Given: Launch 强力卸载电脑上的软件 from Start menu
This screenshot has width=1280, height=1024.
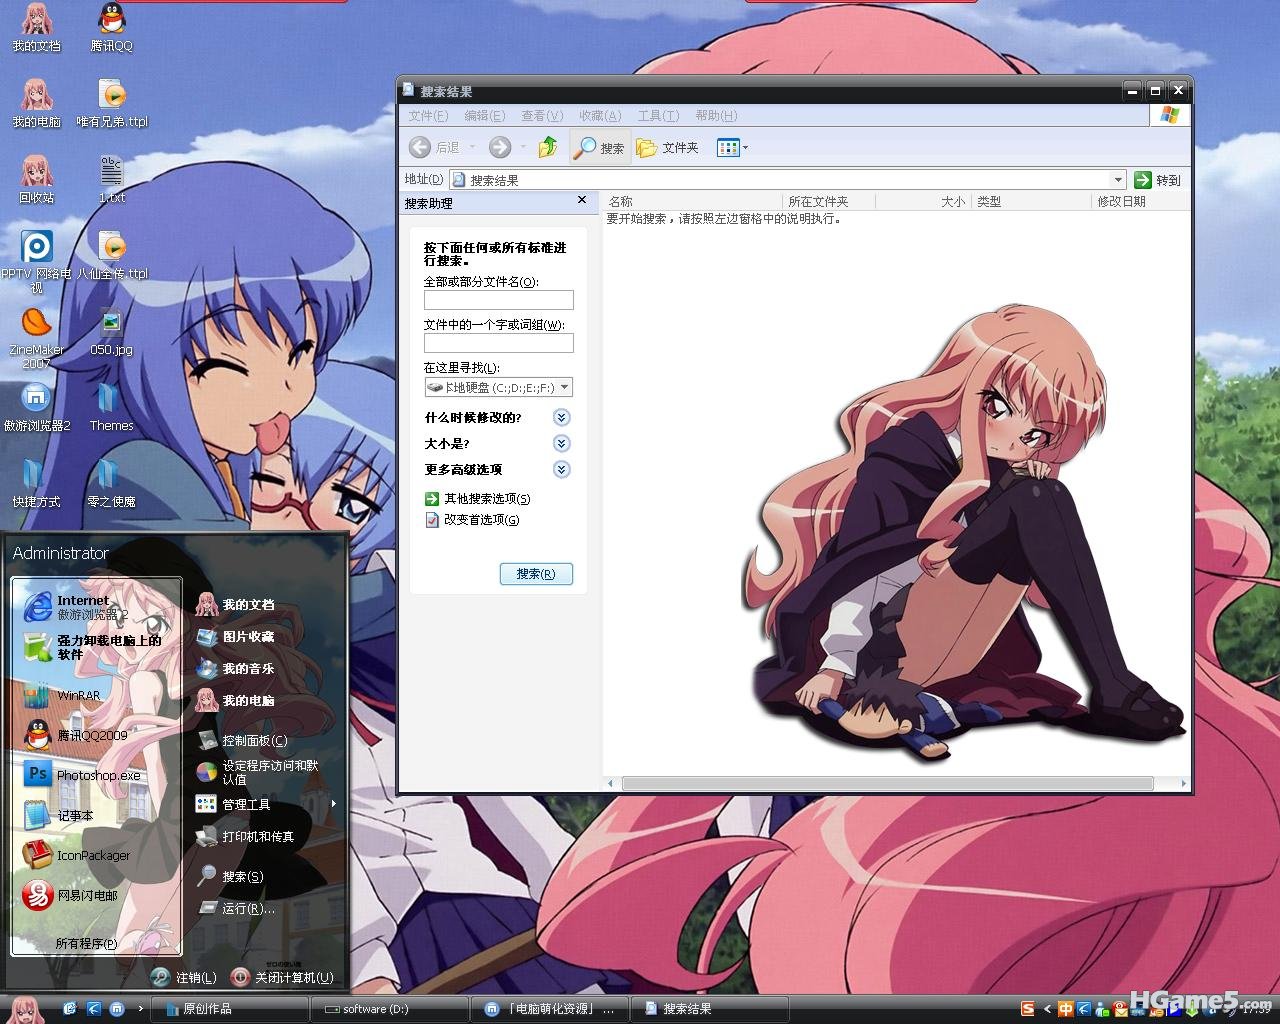Looking at the screenshot, I should tap(96, 647).
